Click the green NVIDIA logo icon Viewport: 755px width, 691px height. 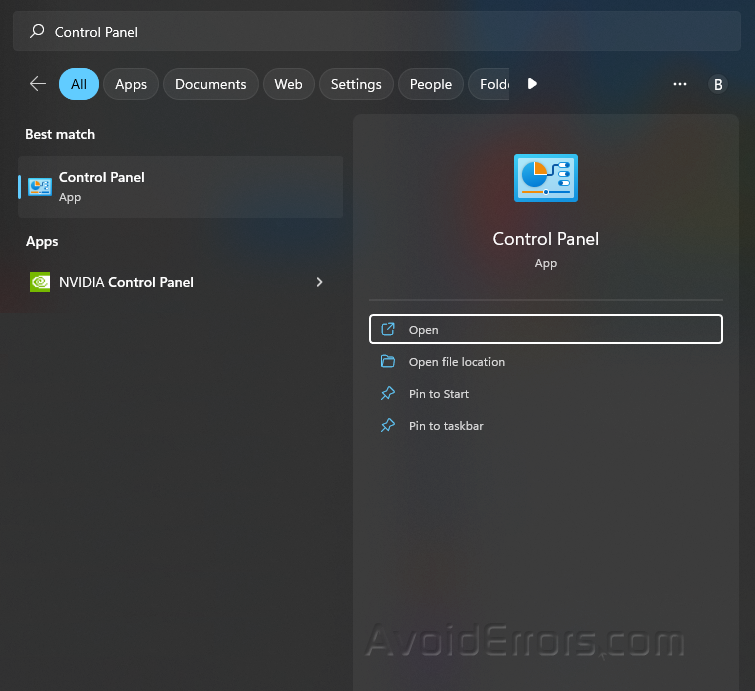(x=40, y=282)
